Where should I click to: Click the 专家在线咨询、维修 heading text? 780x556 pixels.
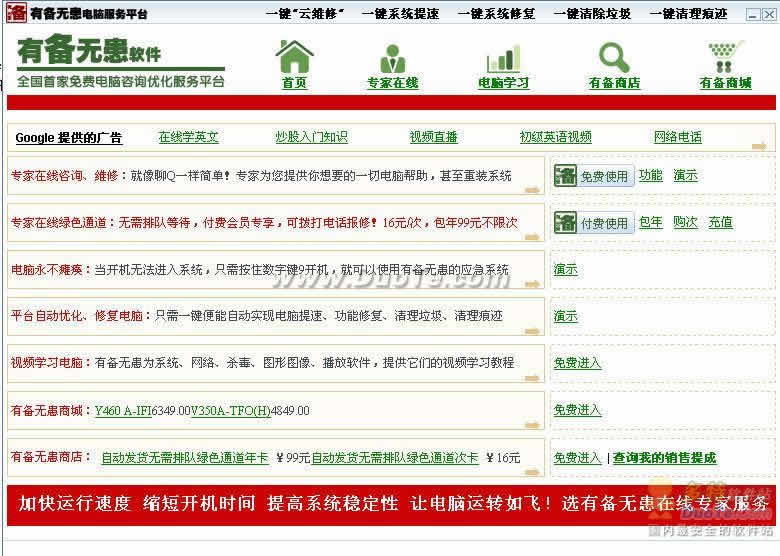click(x=65, y=176)
